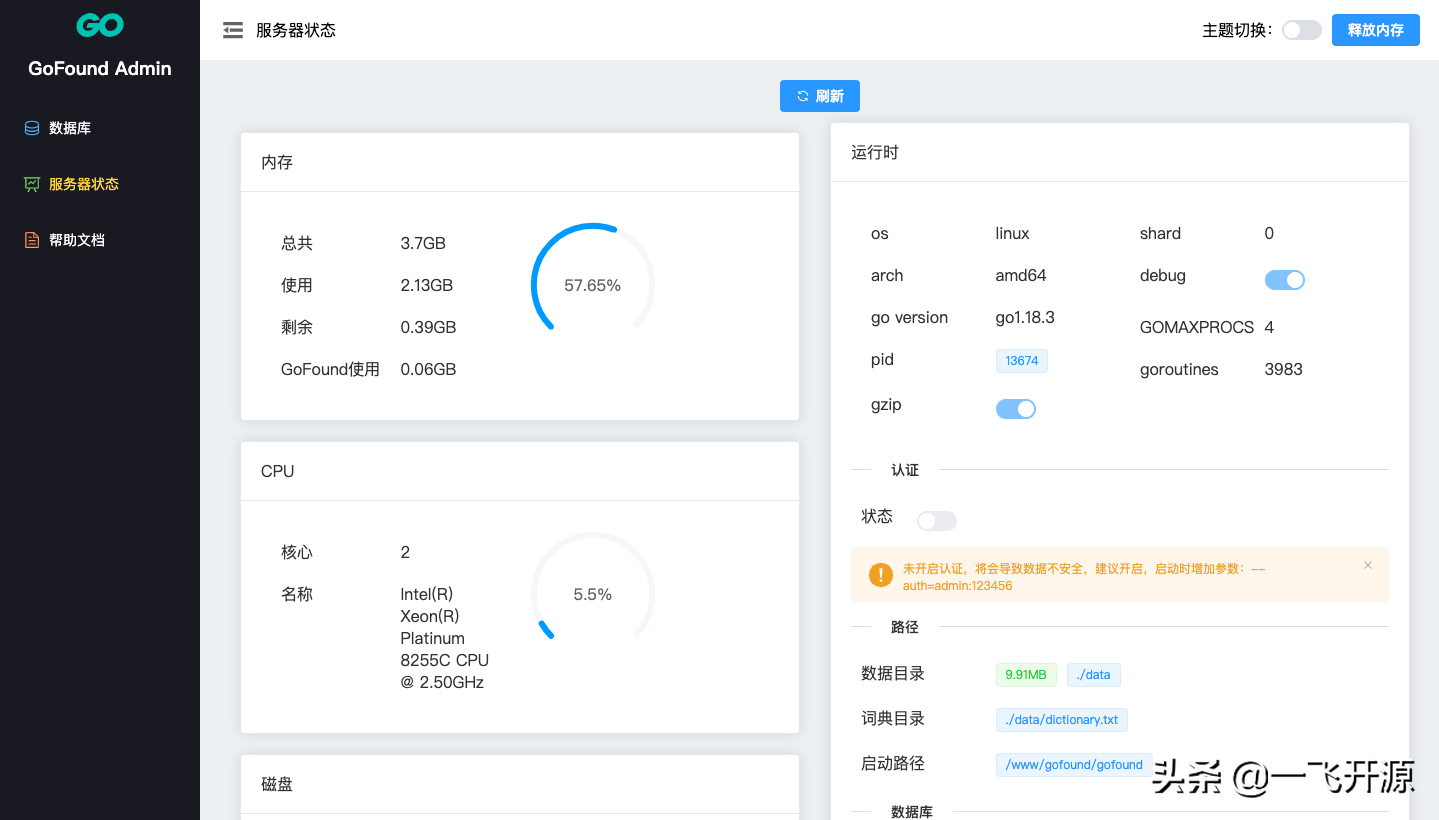This screenshot has height=820, width=1439.
Task: Click the orange warning icon in the alert
Action: tap(880, 575)
